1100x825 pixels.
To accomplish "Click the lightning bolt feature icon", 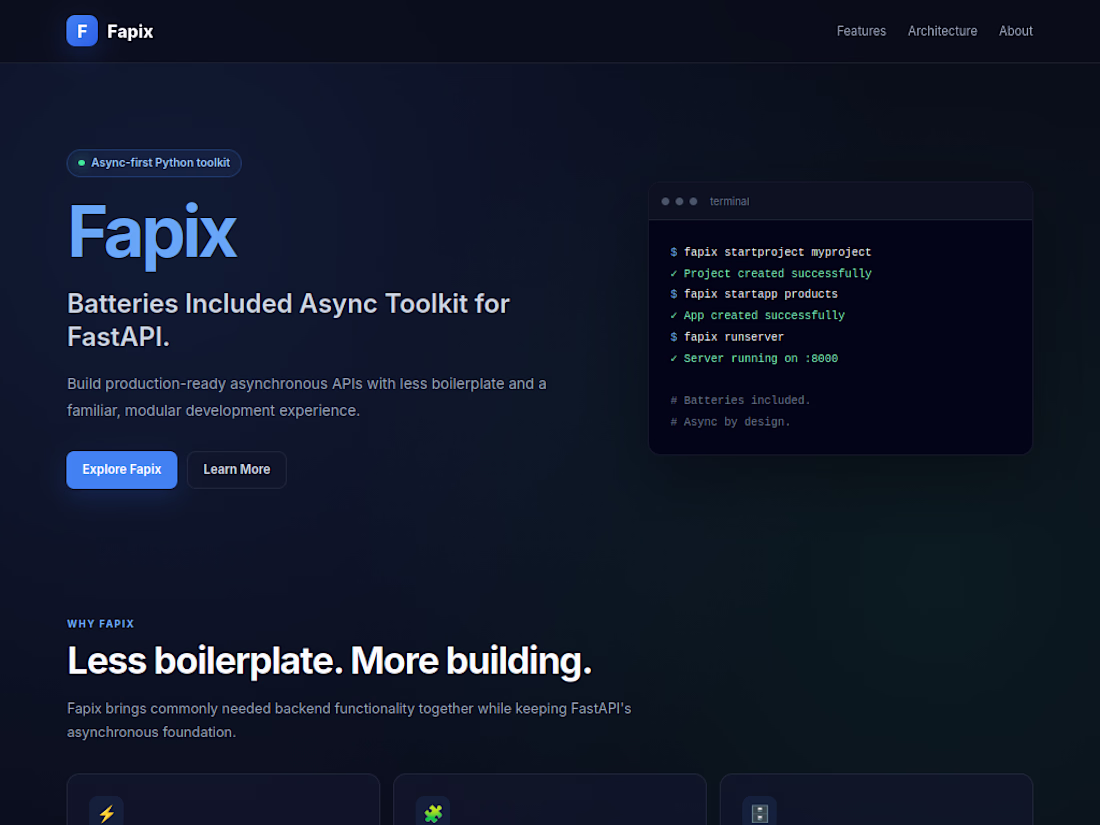I will click(107, 812).
